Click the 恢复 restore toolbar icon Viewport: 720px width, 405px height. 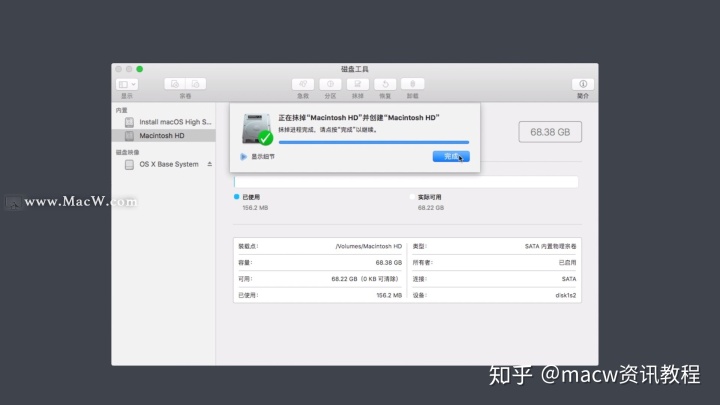pyautogui.click(x=385, y=84)
